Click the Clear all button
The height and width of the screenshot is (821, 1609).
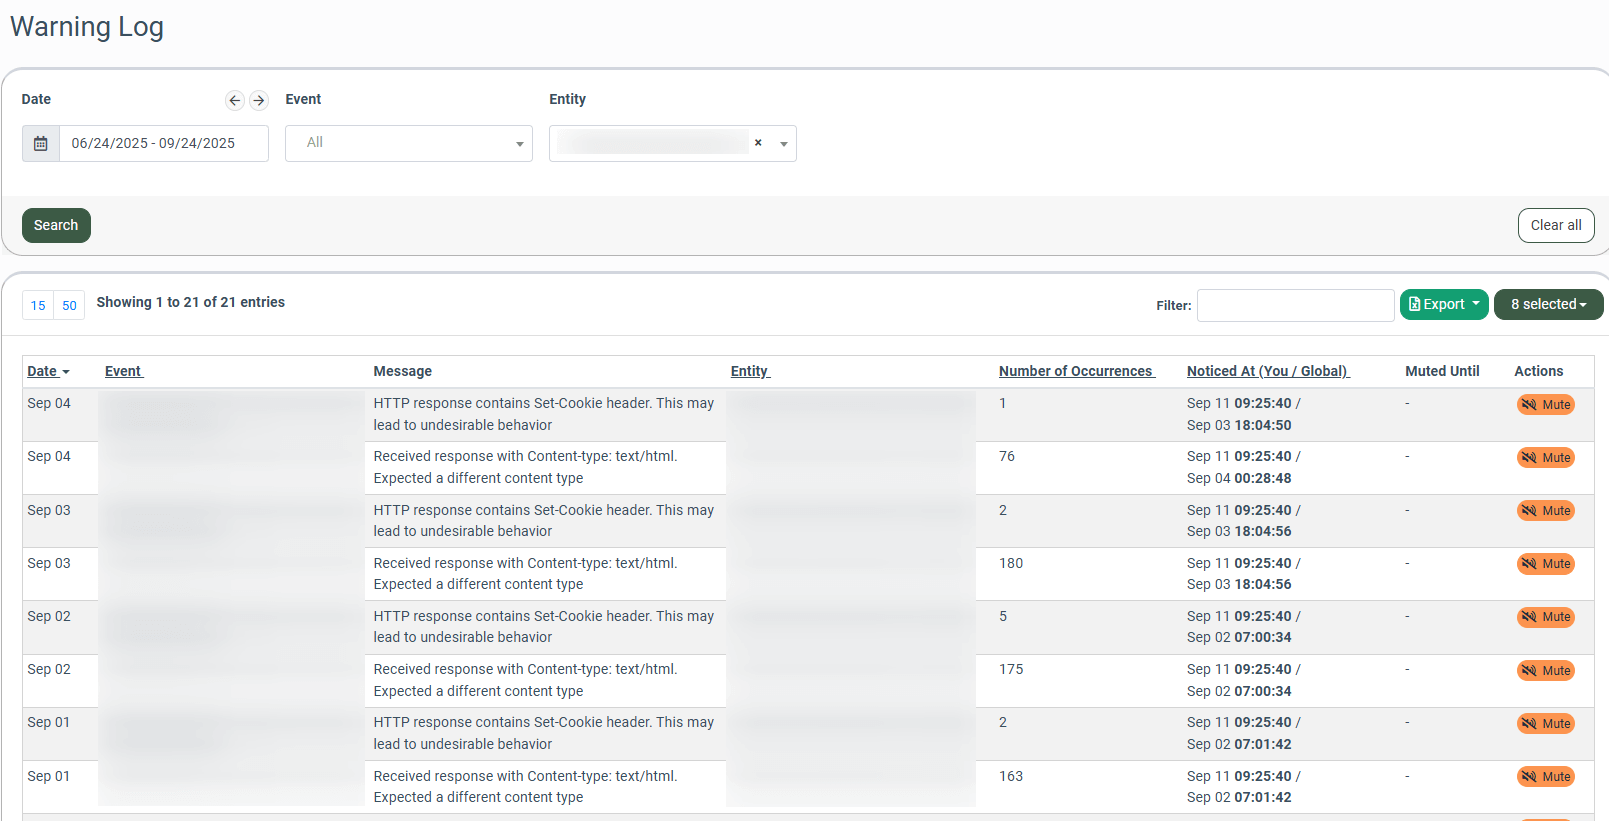tap(1555, 226)
